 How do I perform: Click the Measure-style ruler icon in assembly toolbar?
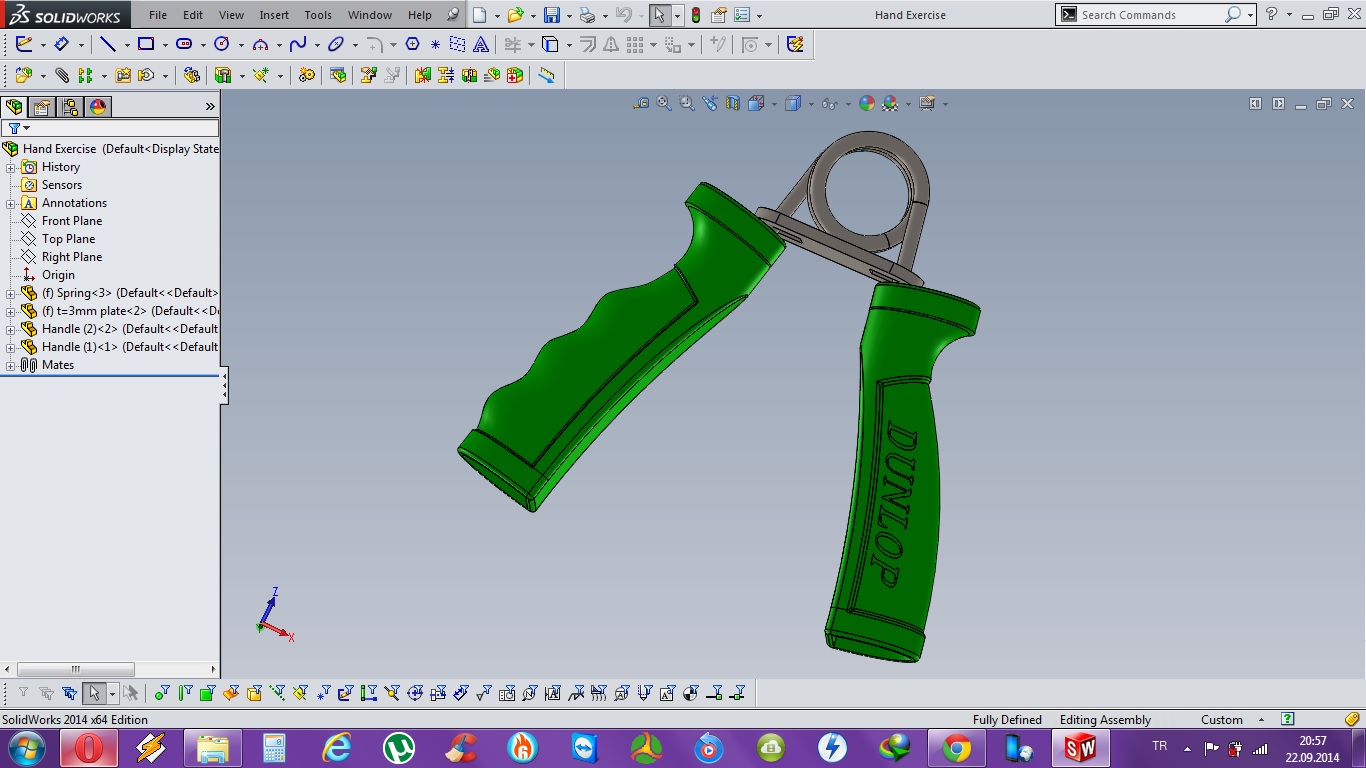546,75
